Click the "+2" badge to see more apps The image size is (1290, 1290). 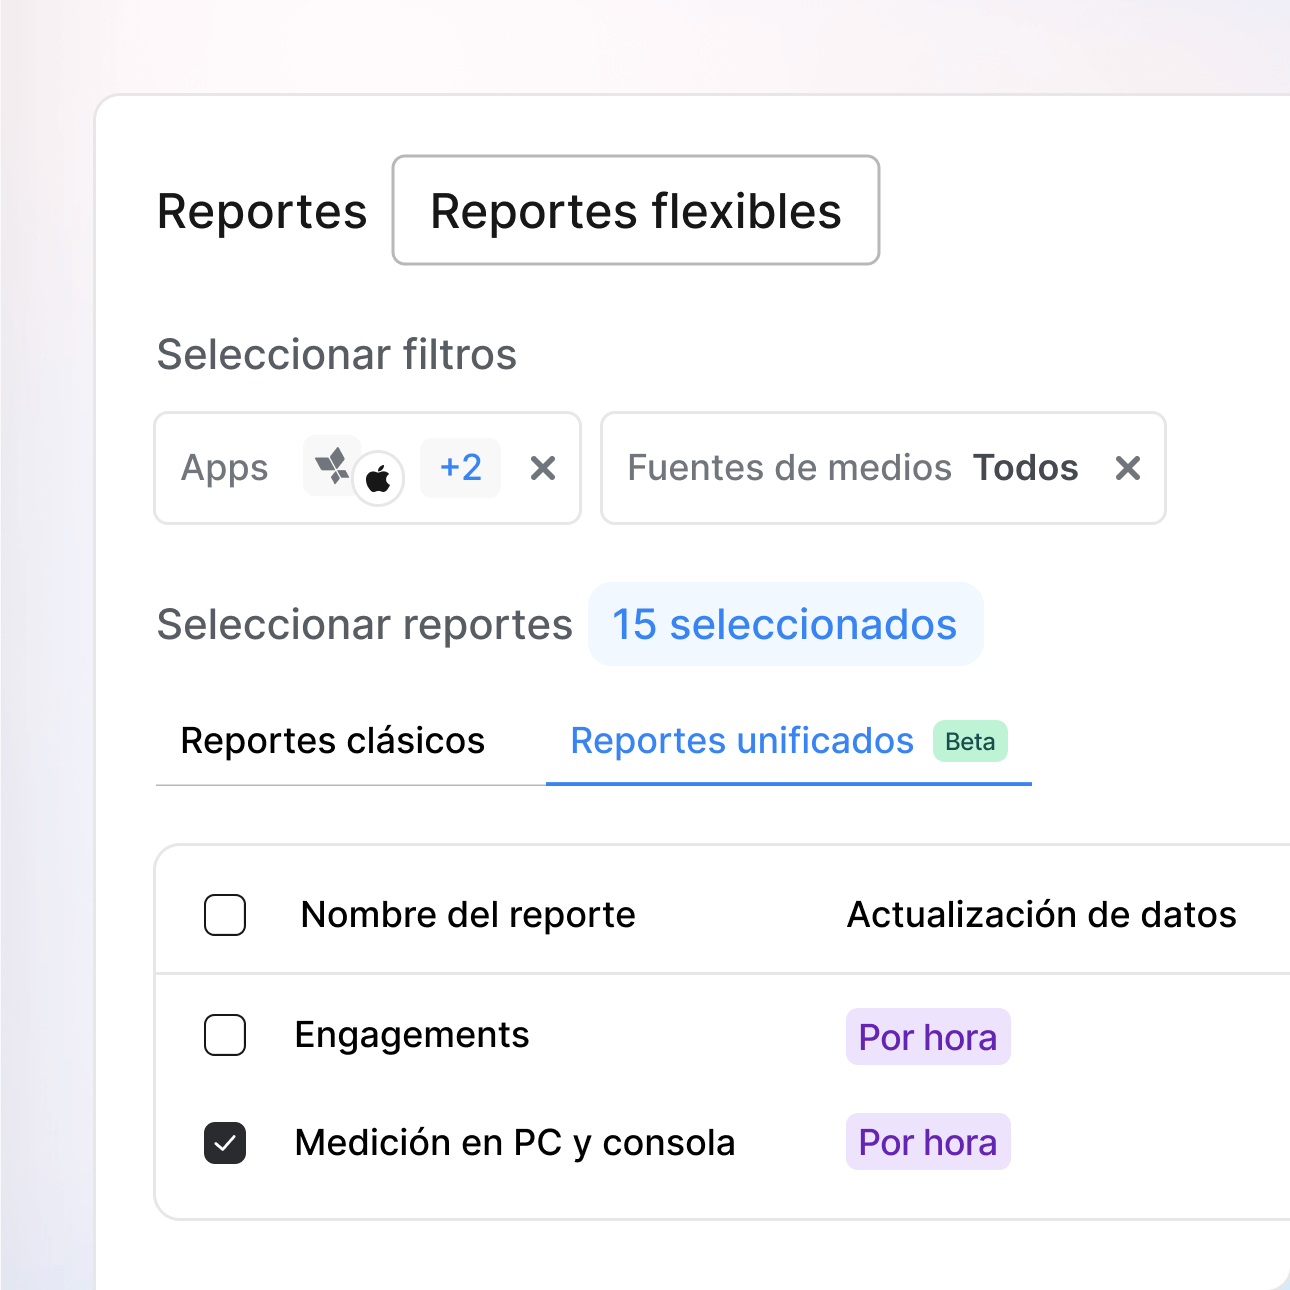pos(460,467)
